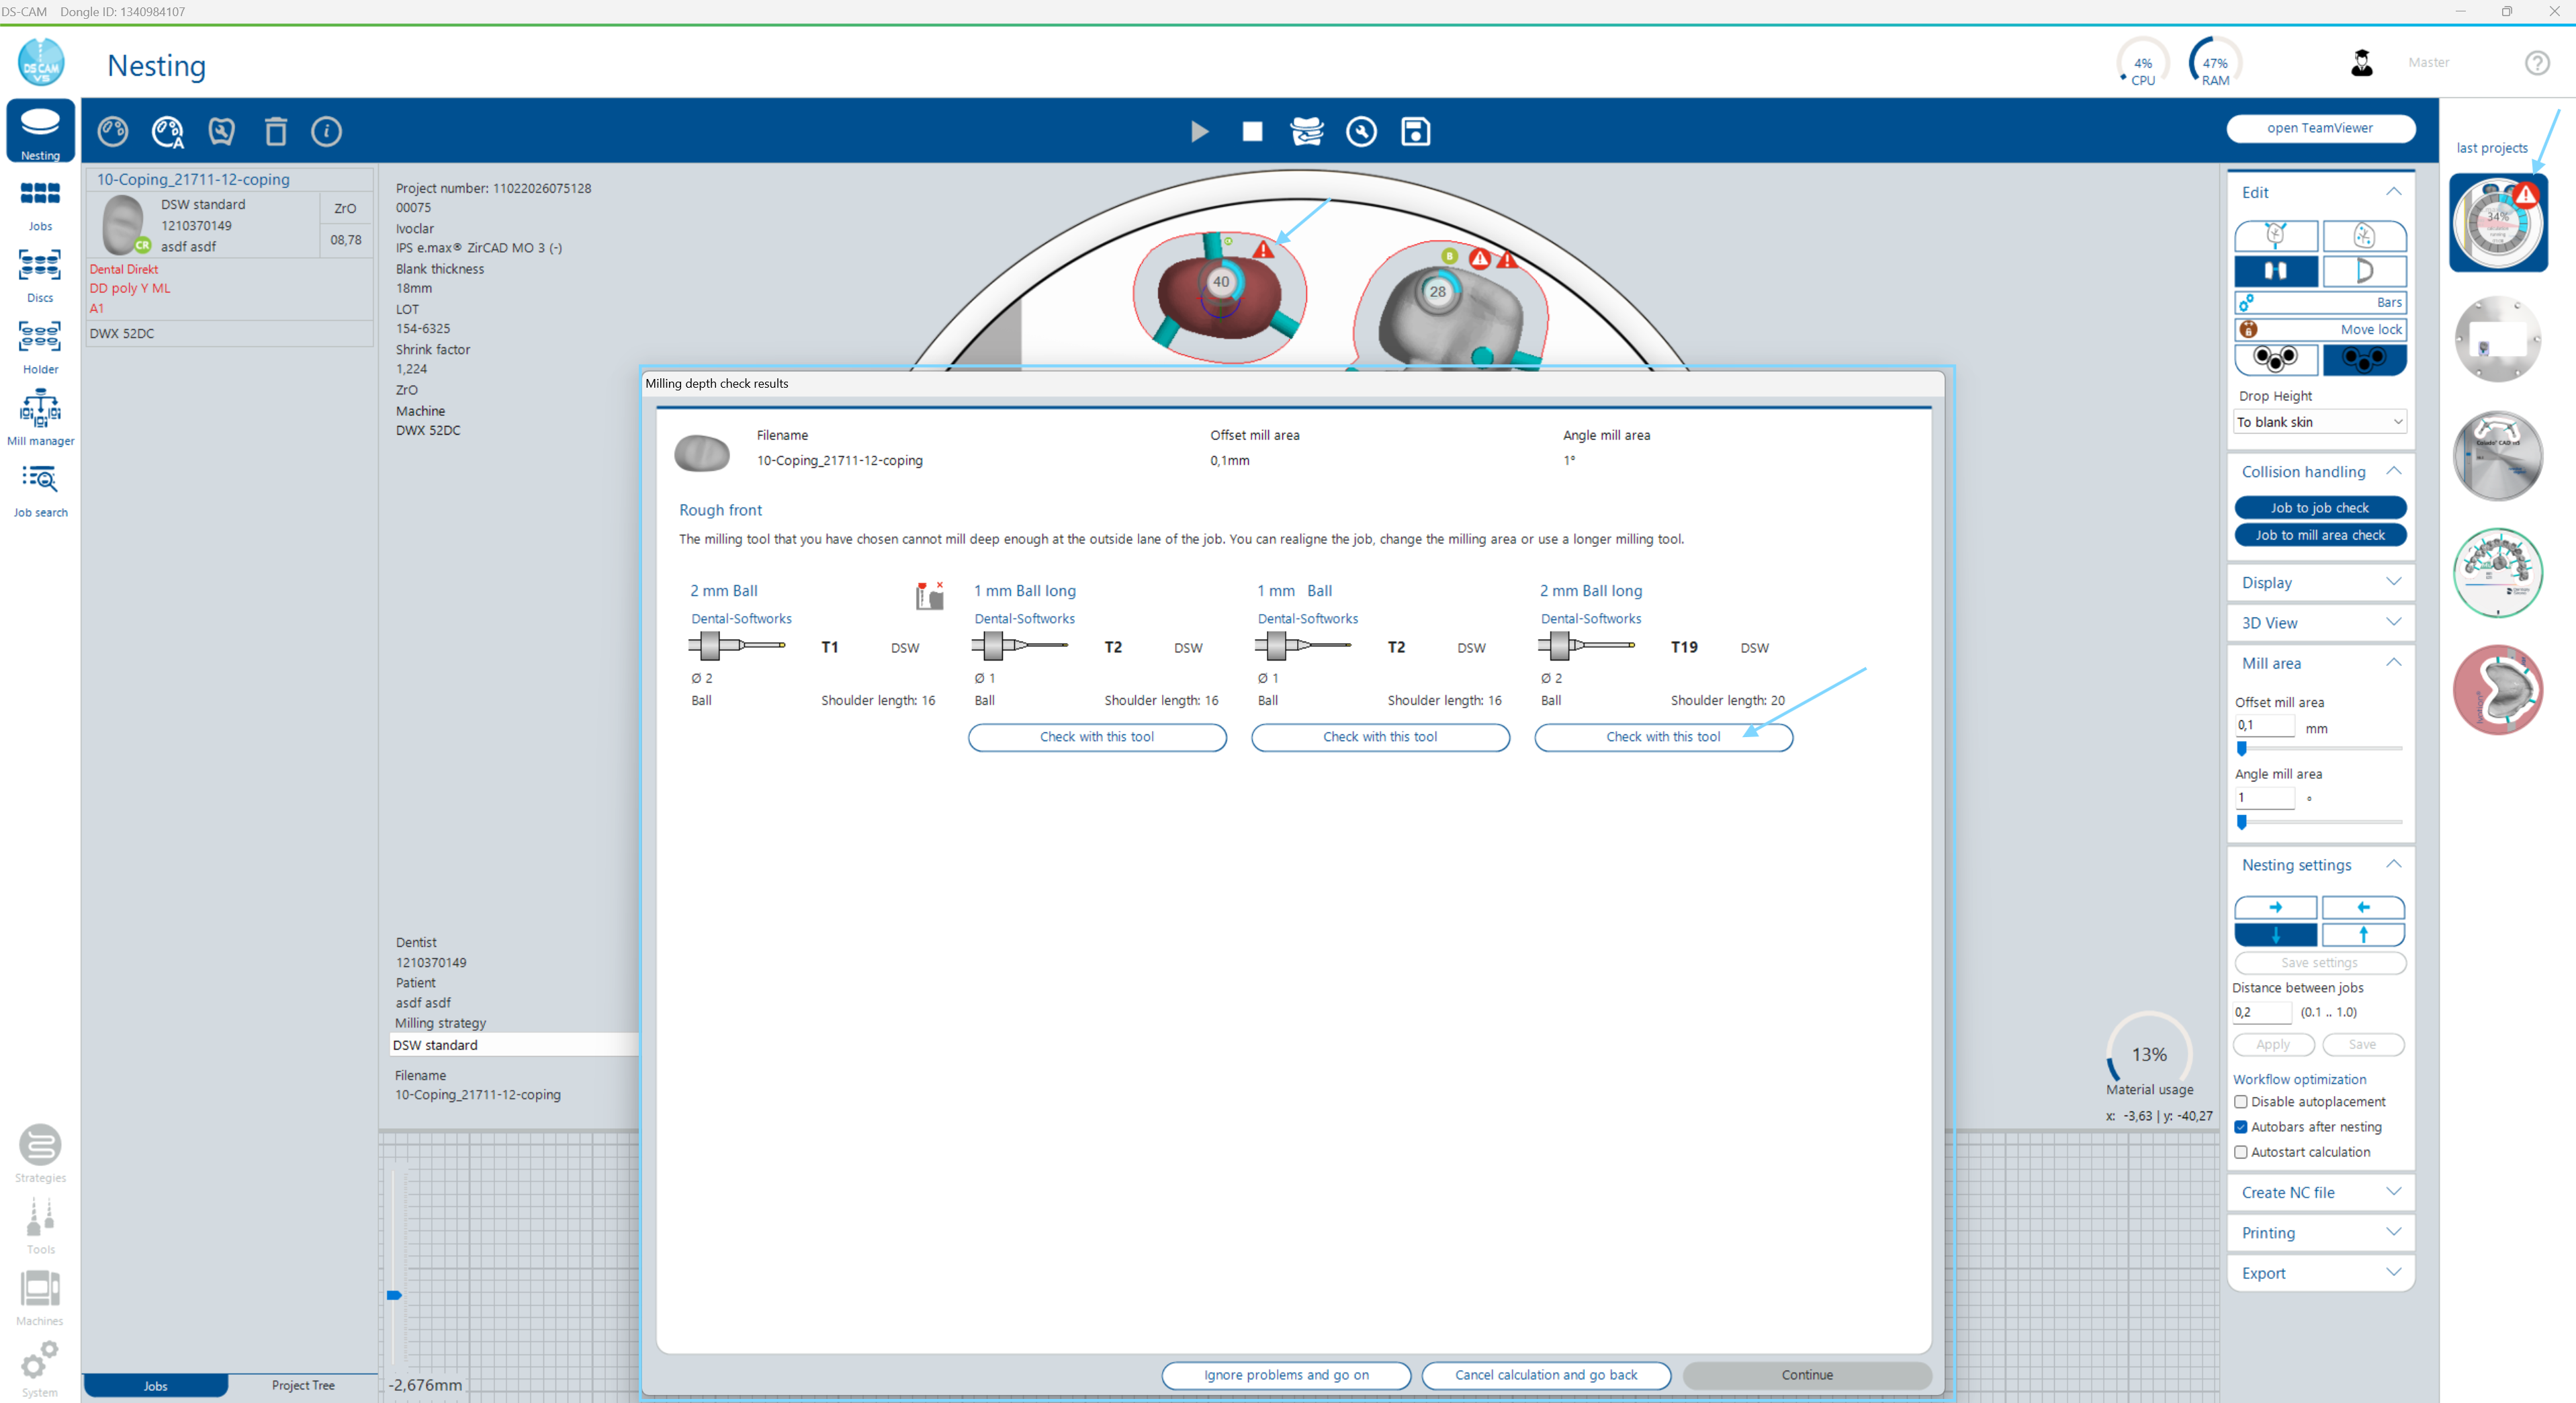The width and height of the screenshot is (2576, 1403).
Task: Start the calculation with the play icon
Action: click(x=1198, y=131)
